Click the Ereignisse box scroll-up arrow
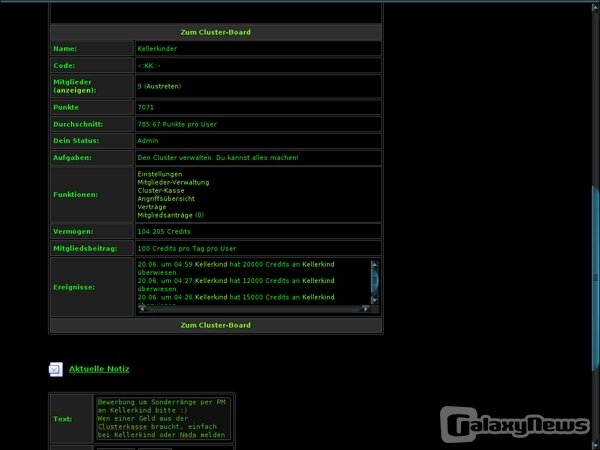 [375, 264]
